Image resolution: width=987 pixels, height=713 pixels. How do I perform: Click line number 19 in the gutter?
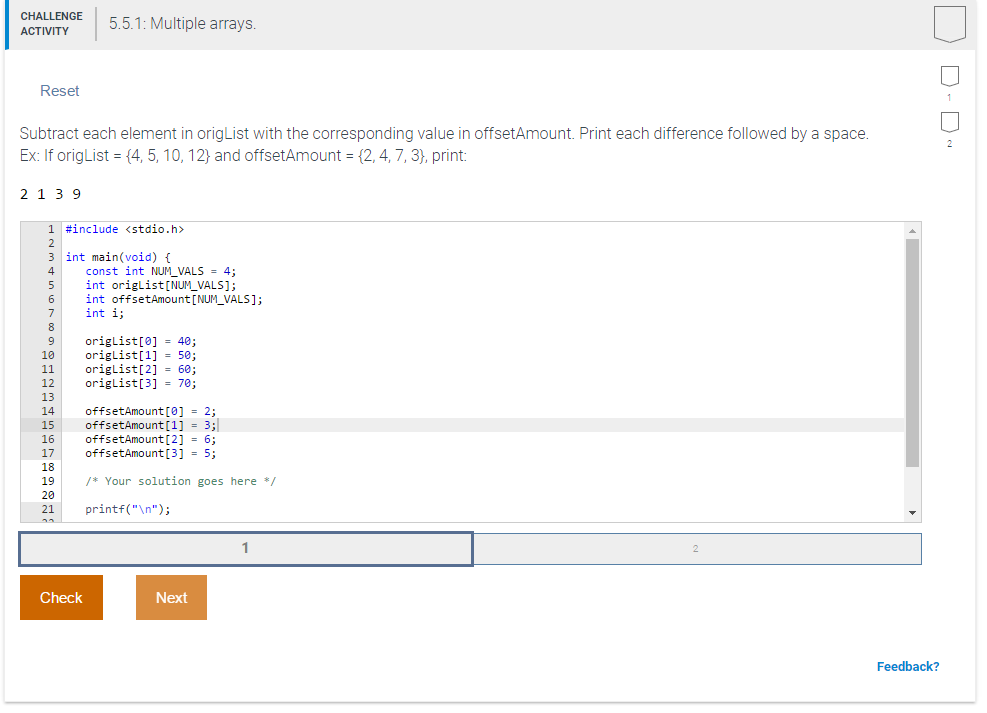48,481
